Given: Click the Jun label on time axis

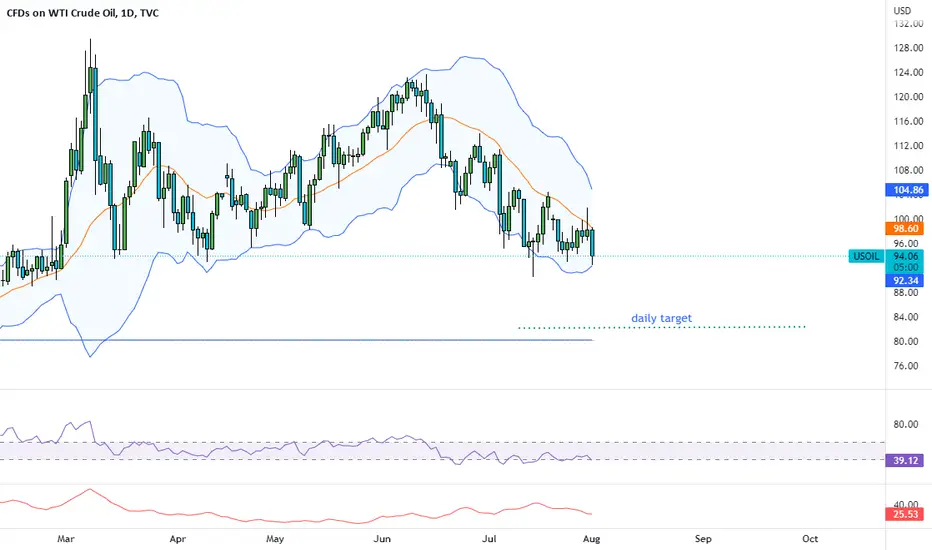Looking at the screenshot, I should click(382, 539).
